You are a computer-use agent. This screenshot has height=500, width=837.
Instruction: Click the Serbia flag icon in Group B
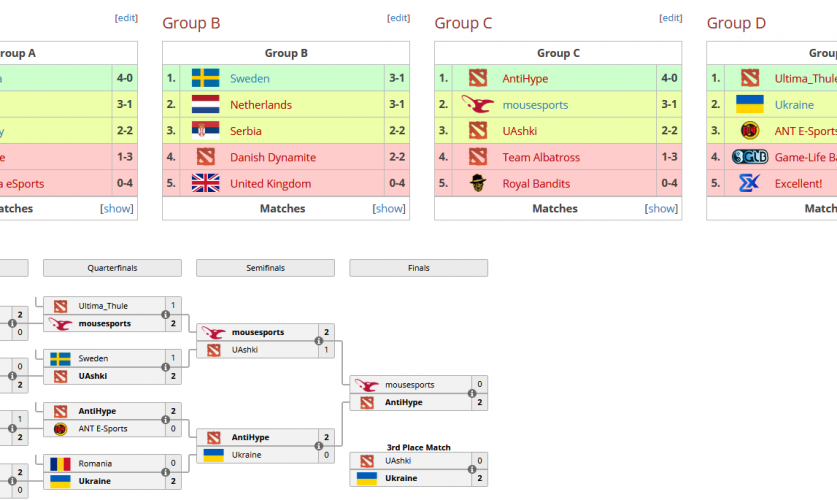coord(205,130)
